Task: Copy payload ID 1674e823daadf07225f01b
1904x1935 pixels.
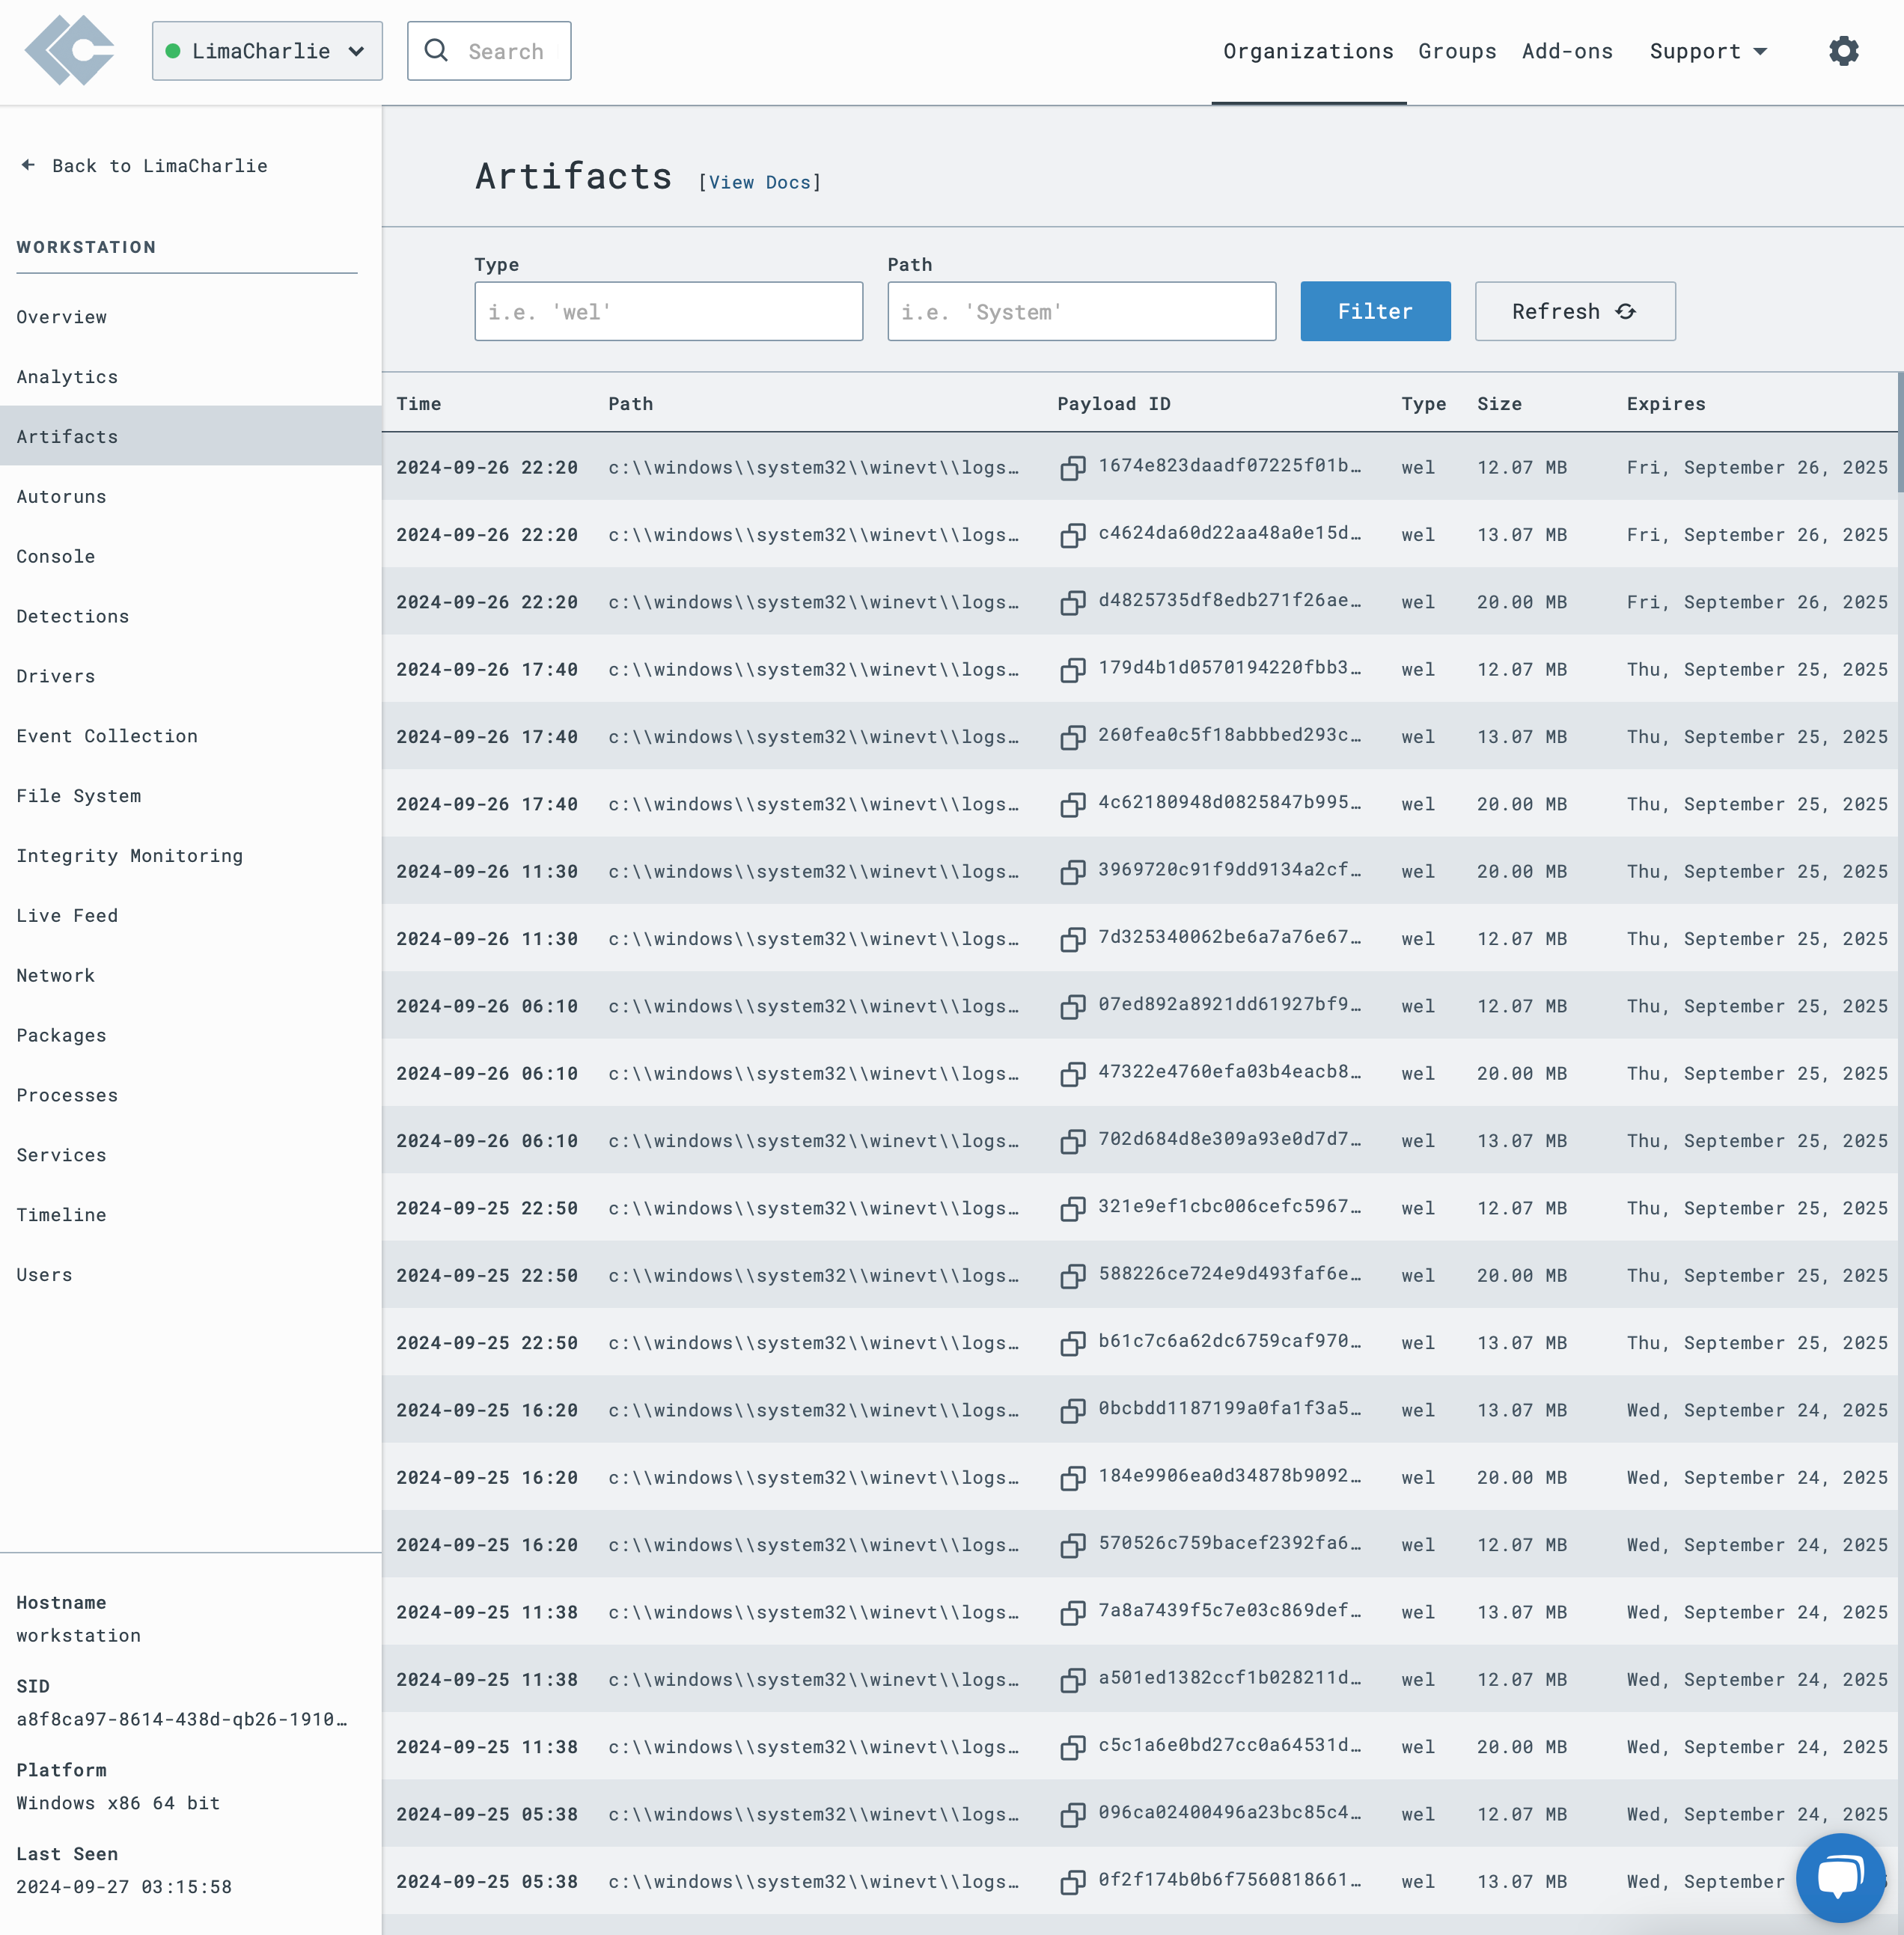Action: click(x=1073, y=468)
